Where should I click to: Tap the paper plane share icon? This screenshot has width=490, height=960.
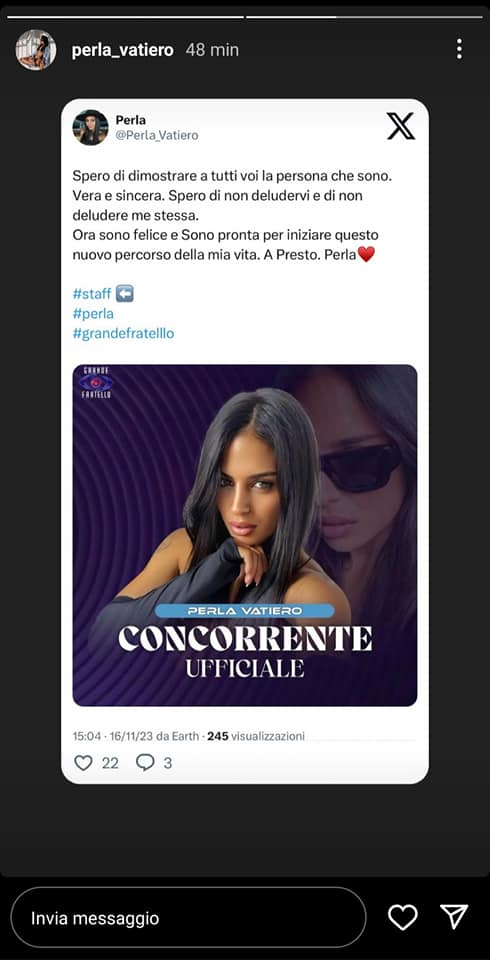point(454,917)
